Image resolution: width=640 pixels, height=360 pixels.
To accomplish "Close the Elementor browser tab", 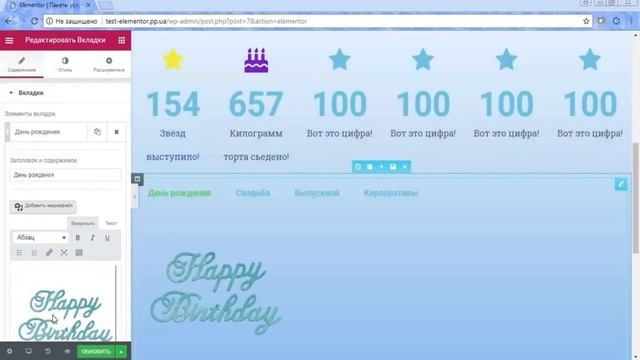I will coord(88,5).
